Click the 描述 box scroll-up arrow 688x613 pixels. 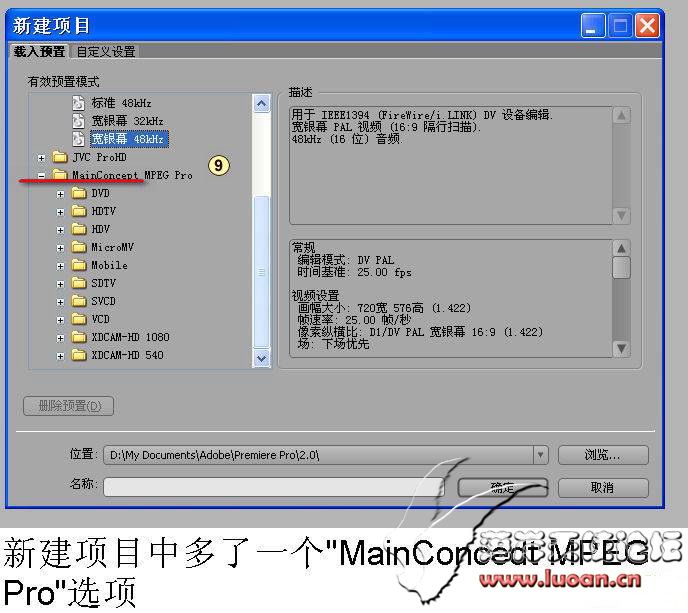pyautogui.click(x=621, y=116)
